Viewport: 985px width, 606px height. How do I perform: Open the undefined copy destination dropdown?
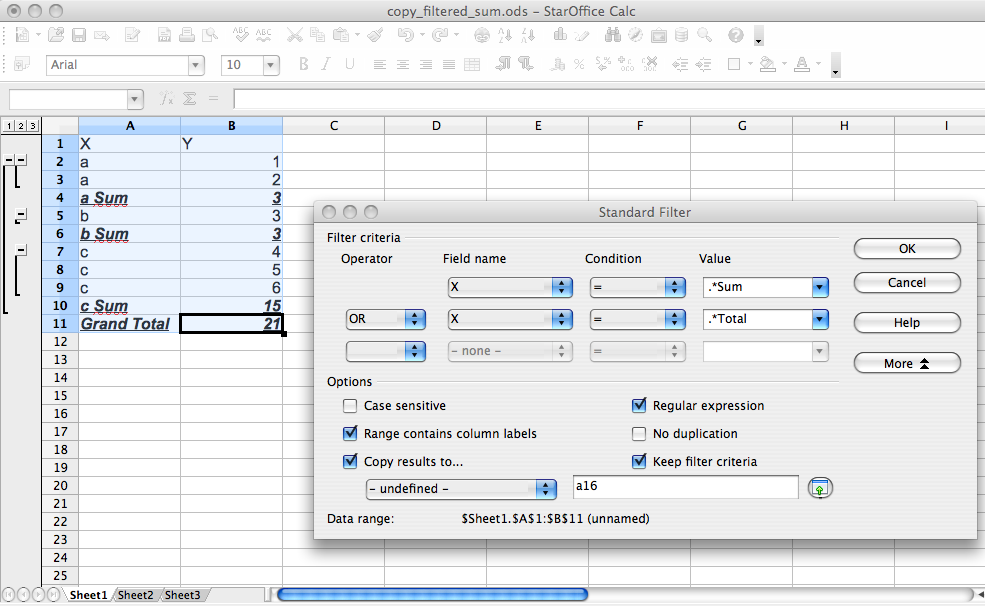click(546, 489)
